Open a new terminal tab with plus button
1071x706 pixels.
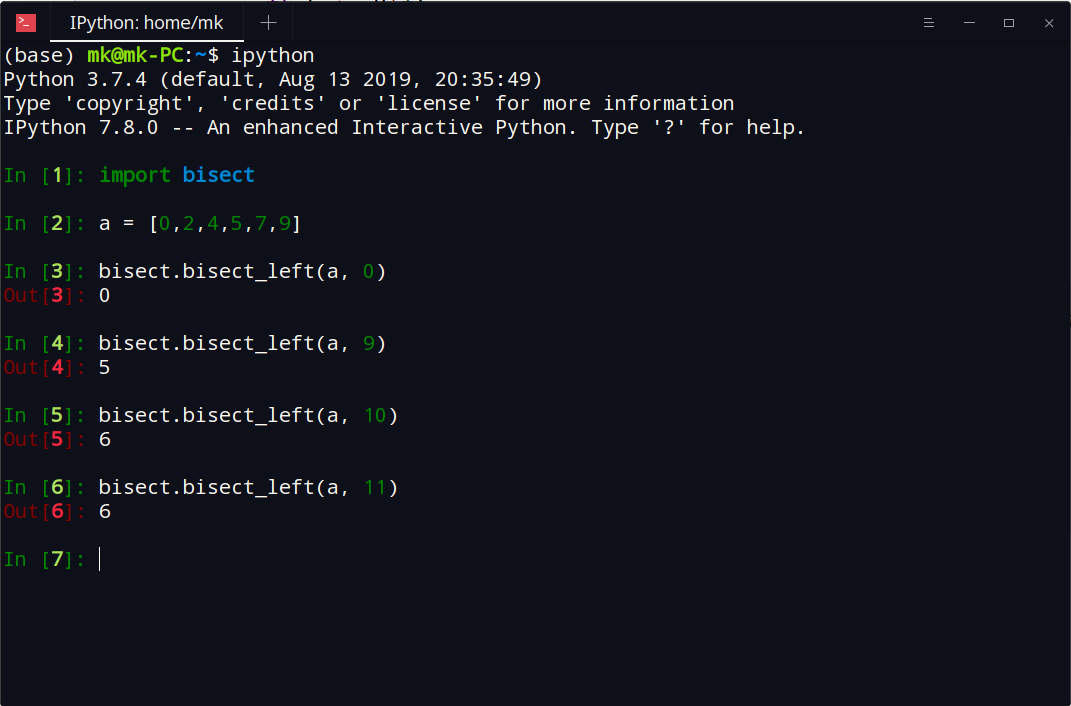pos(268,23)
